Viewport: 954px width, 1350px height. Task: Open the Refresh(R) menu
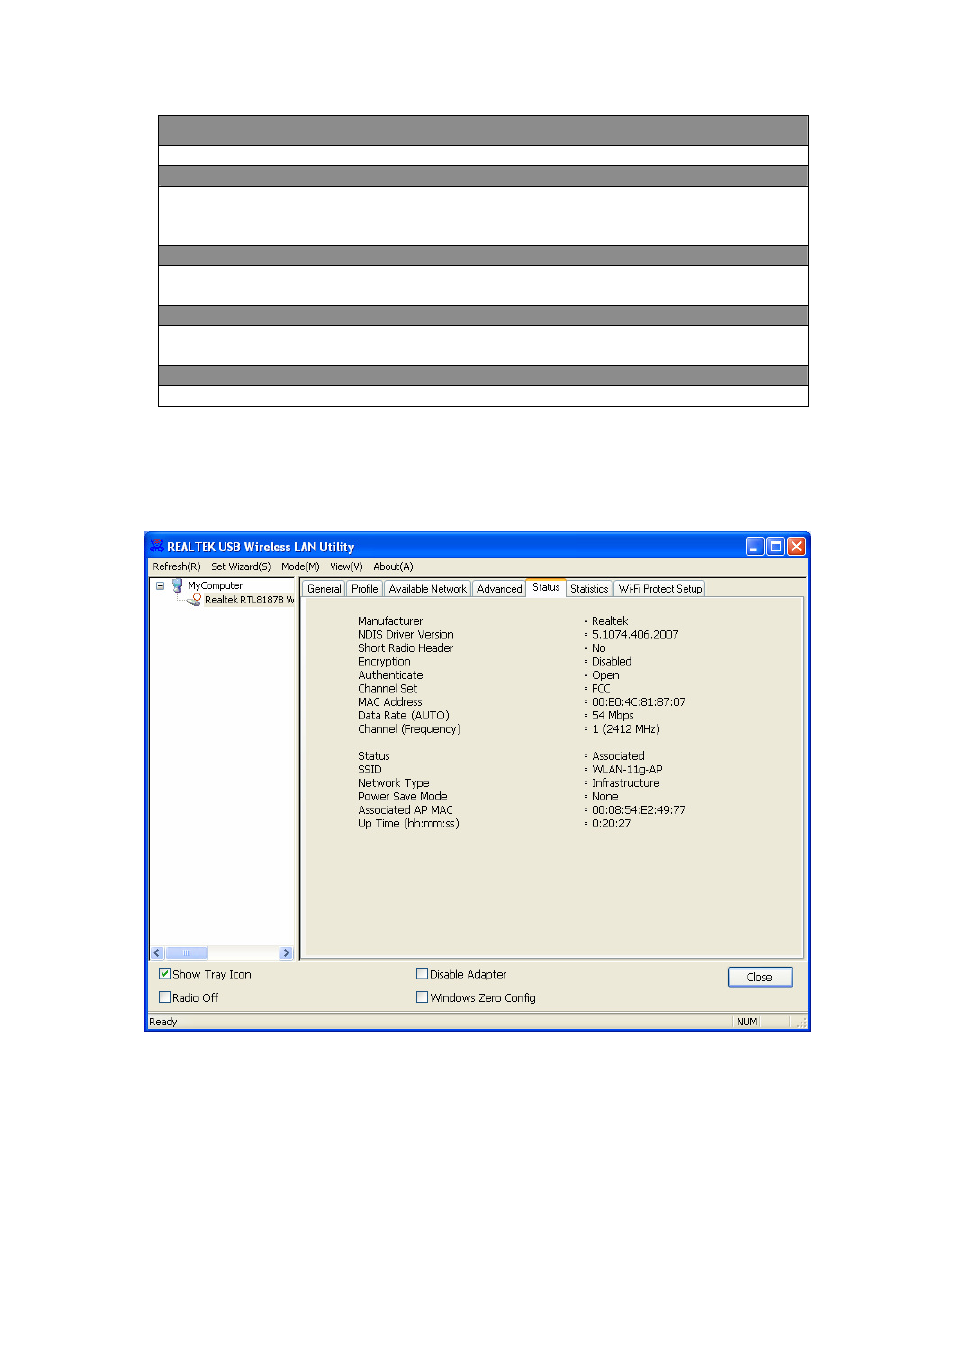(x=176, y=566)
